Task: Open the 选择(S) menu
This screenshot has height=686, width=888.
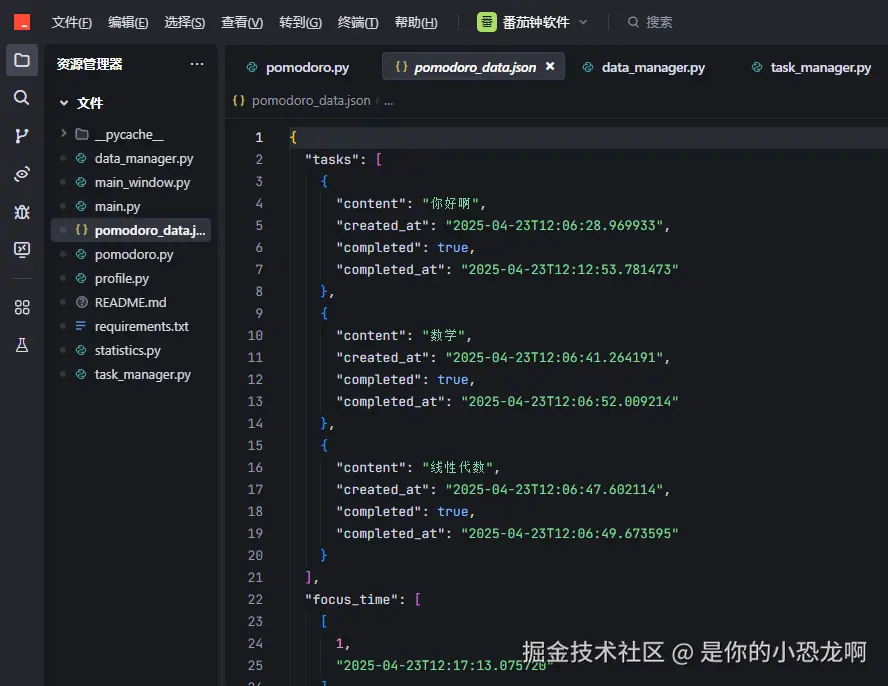Action: click(x=185, y=22)
